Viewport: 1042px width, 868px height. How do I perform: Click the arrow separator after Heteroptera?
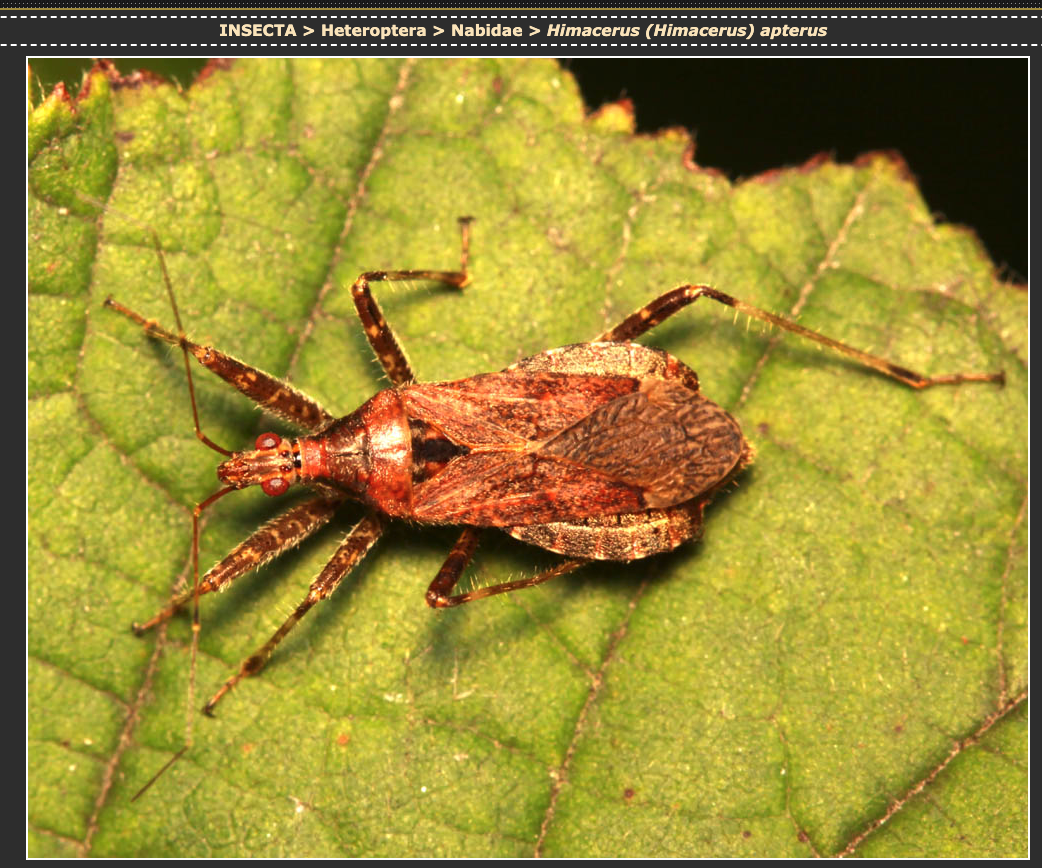tap(440, 30)
